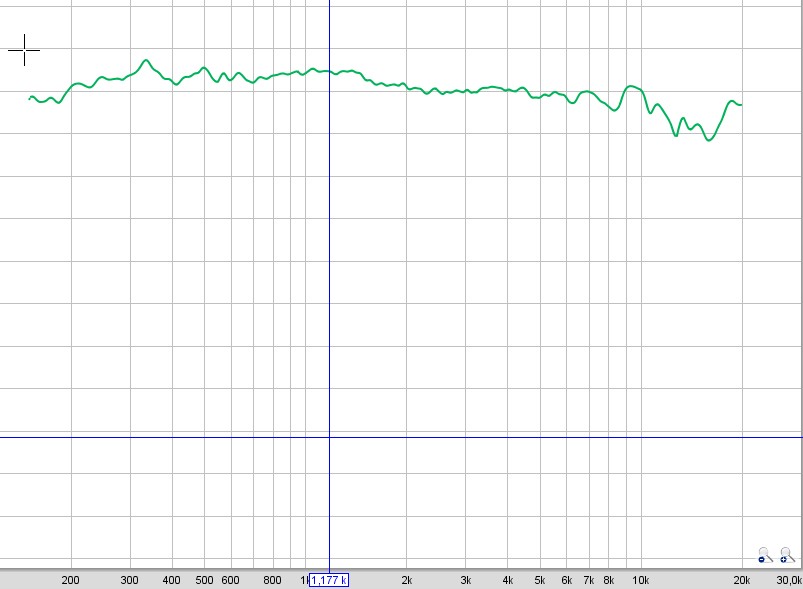Viewport: 803px width, 589px height.
Task: Click the 500 frequency axis label
Action: (x=204, y=580)
